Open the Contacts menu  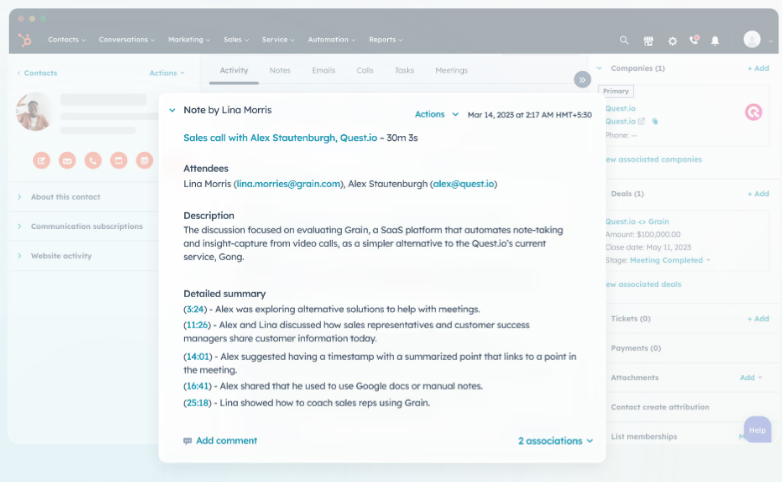coord(67,39)
